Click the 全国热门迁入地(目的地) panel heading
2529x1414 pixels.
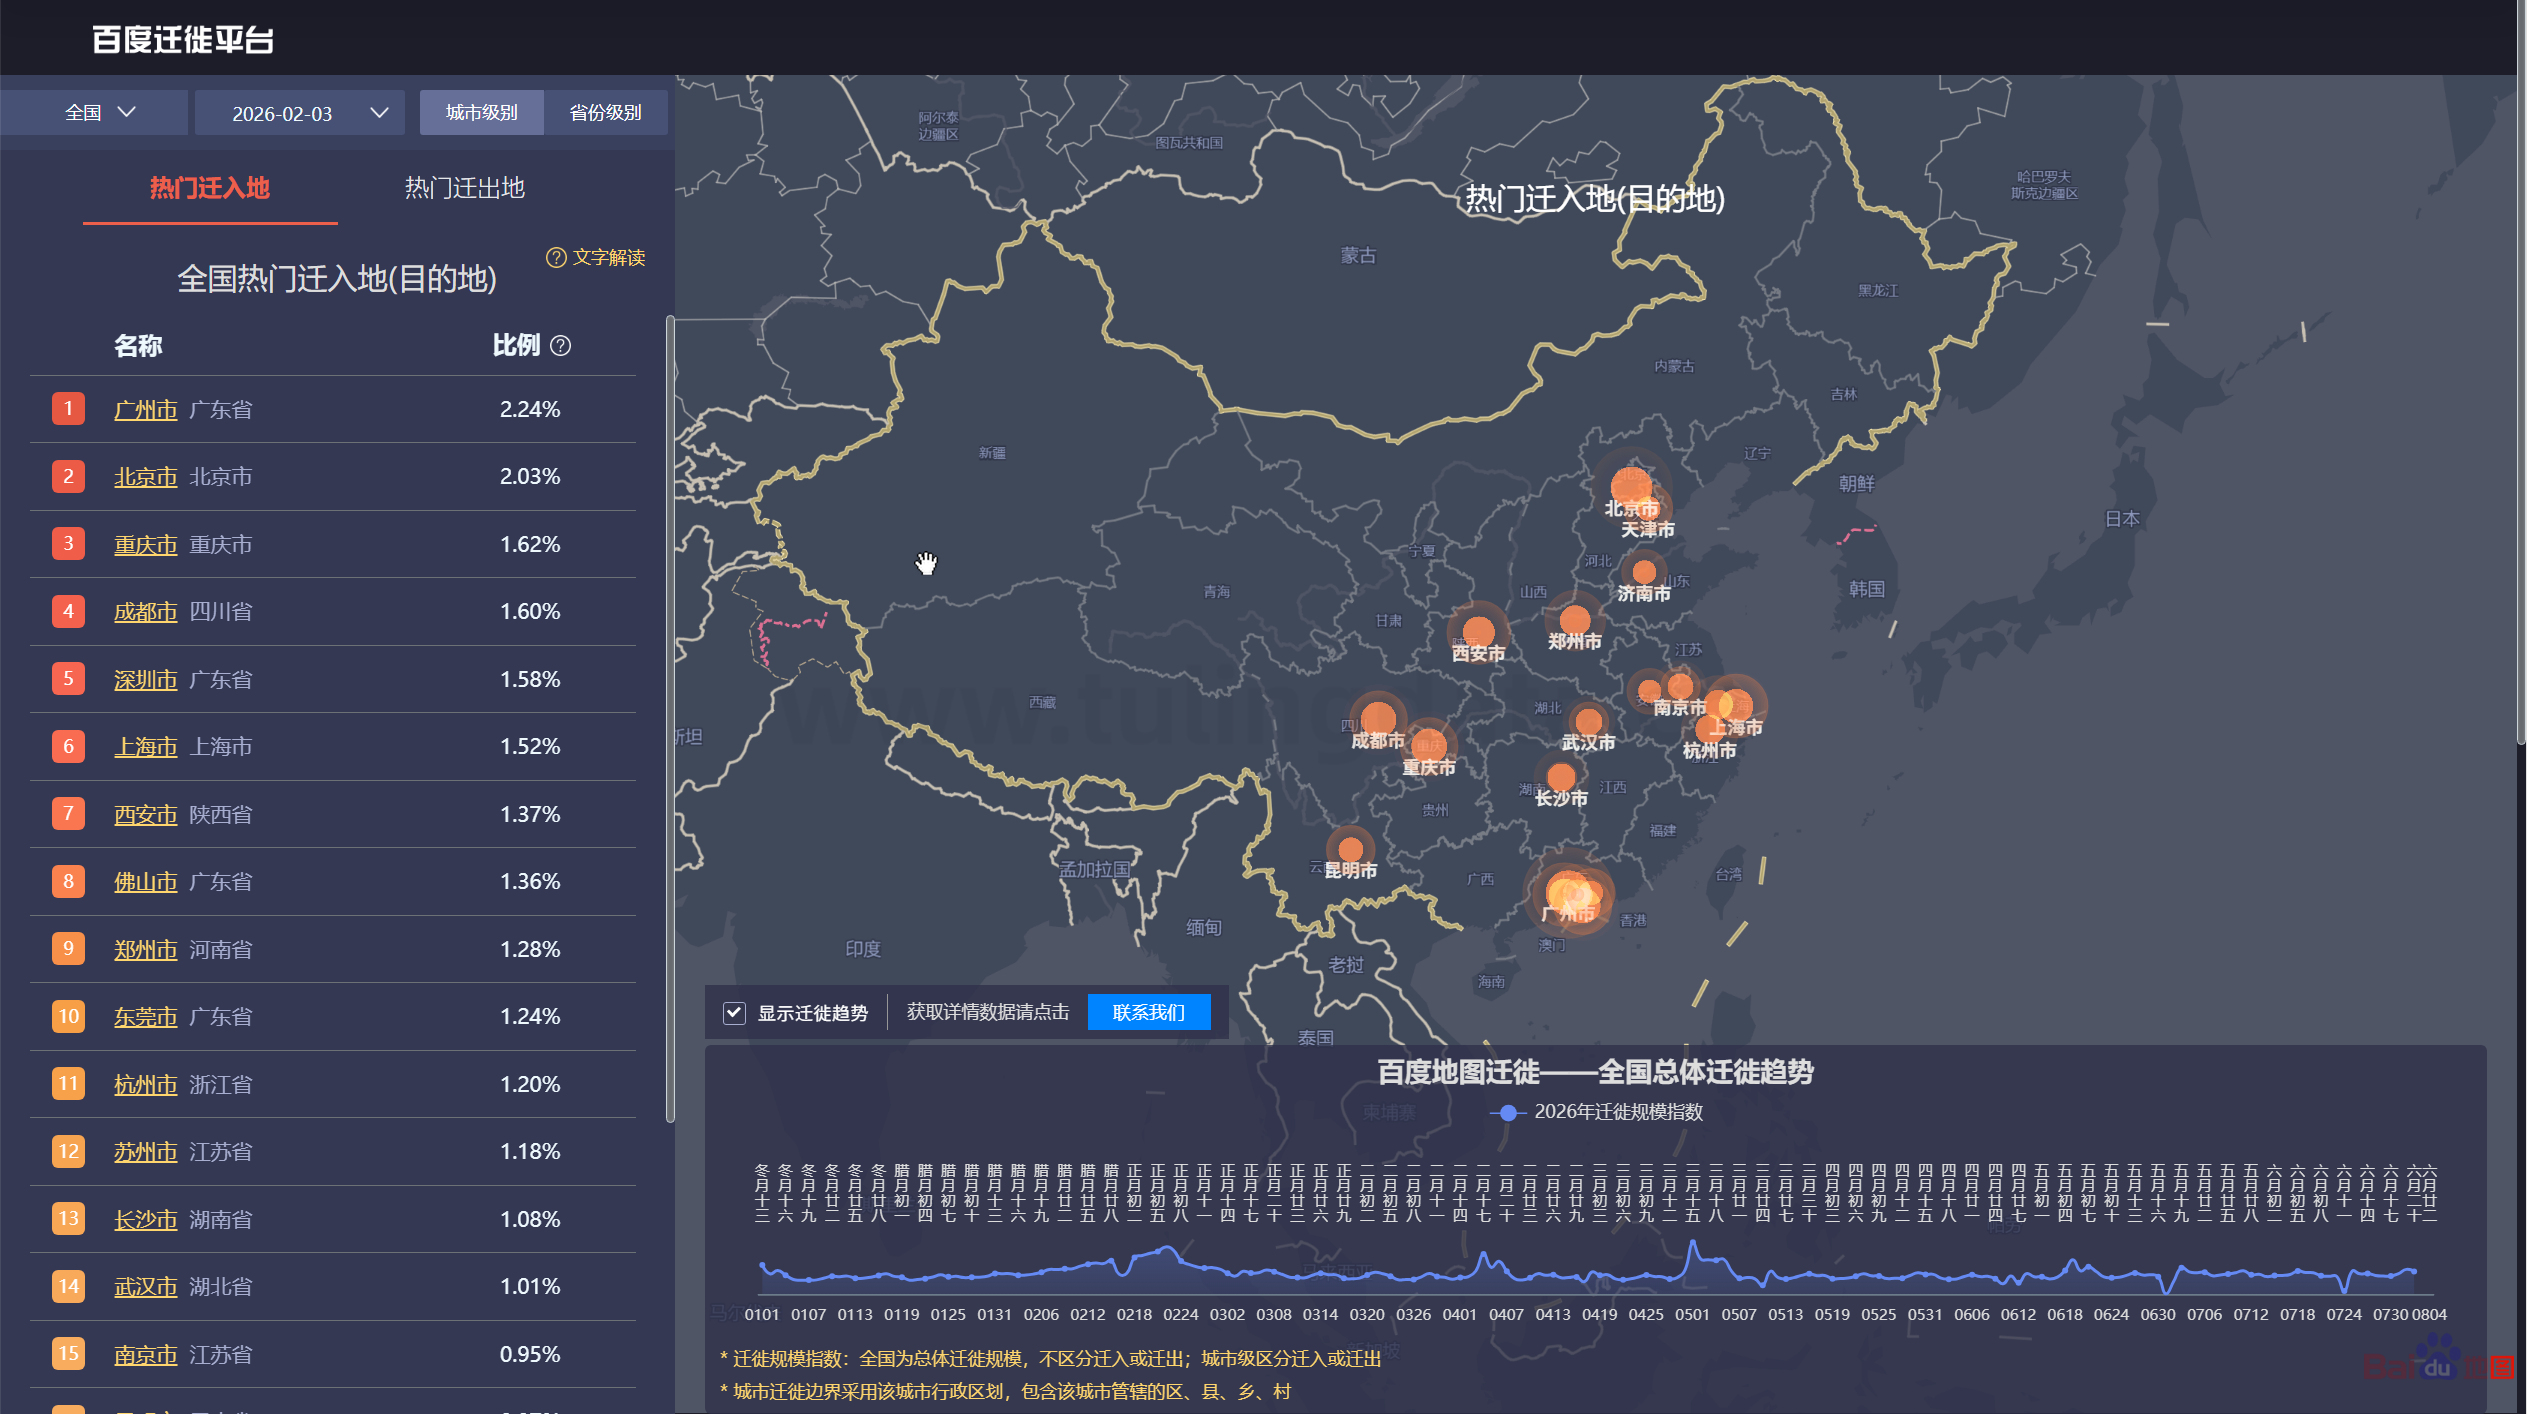337,279
